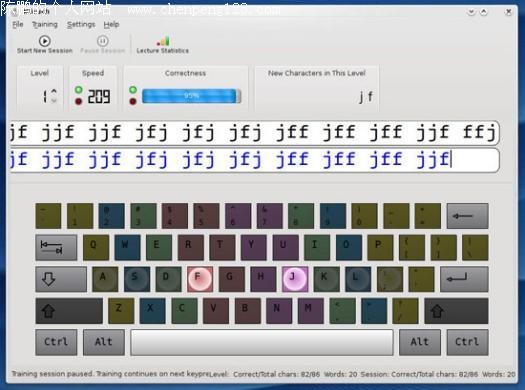Click the Backspace key on virtual keyboard

tap(467, 216)
